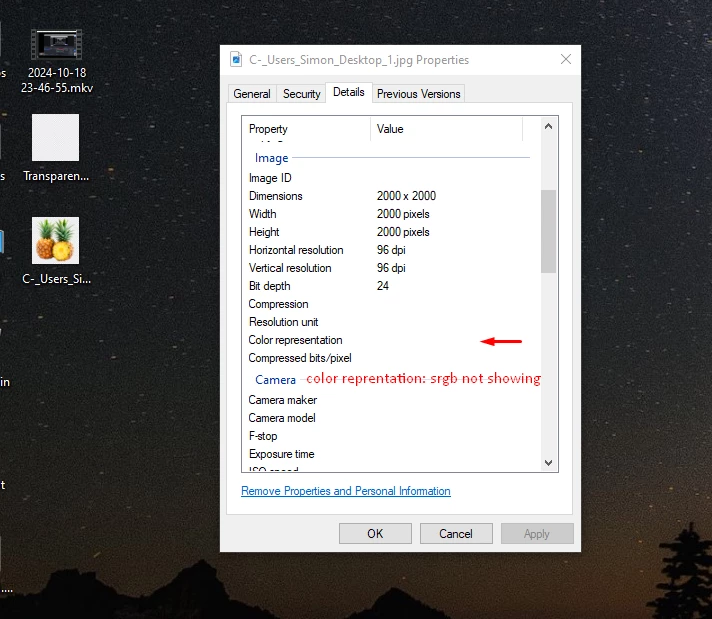The width and height of the screenshot is (712, 619).
Task: Open the 2024-10-18 23-46-55.mkv video desktop icon
Action: coord(56,61)
